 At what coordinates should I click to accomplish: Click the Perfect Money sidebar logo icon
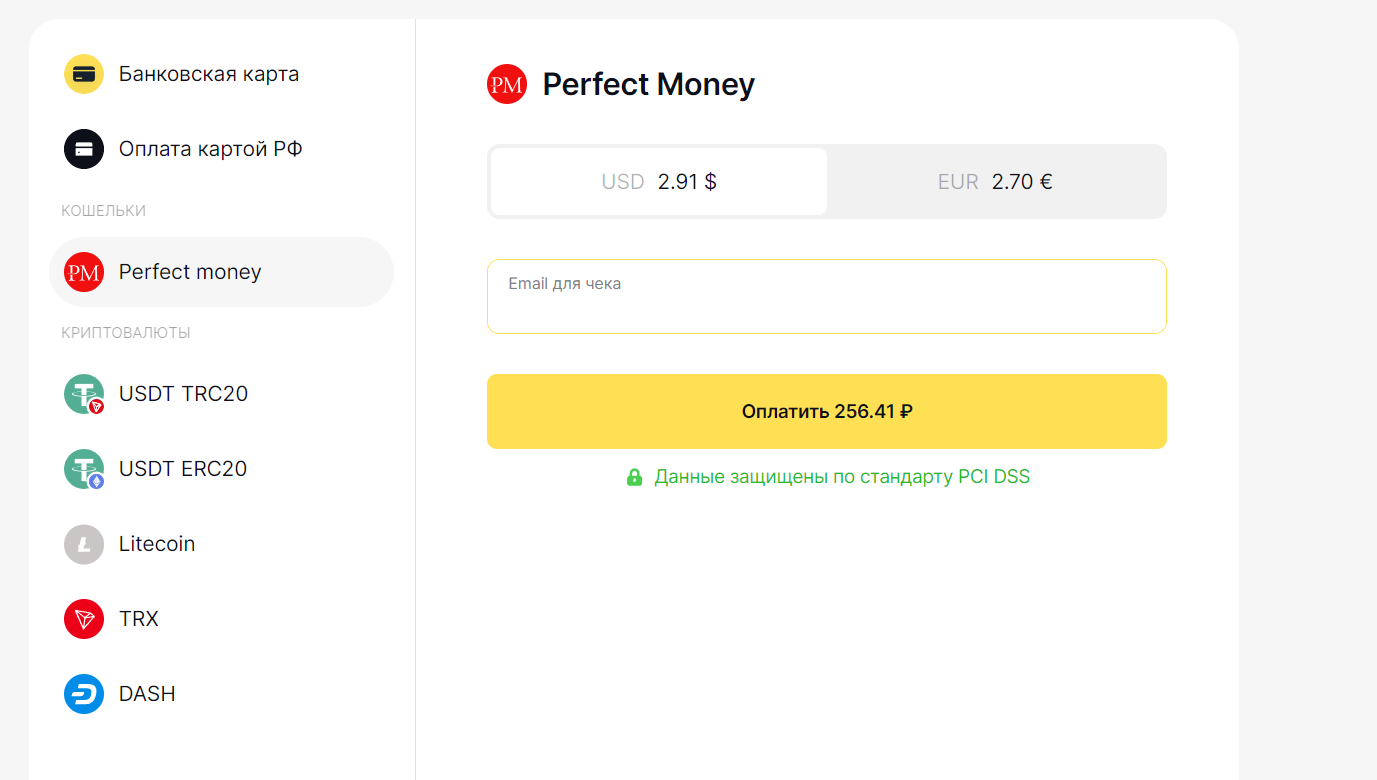tap(84, 272)
